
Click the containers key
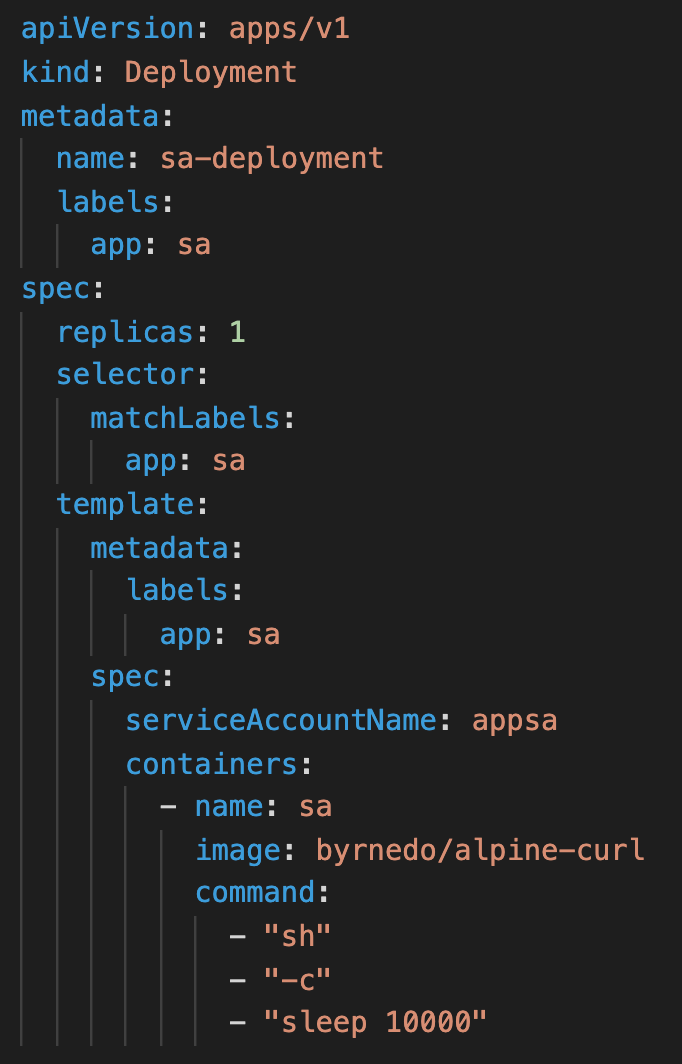pyautogui.click(x=211, y=764)
